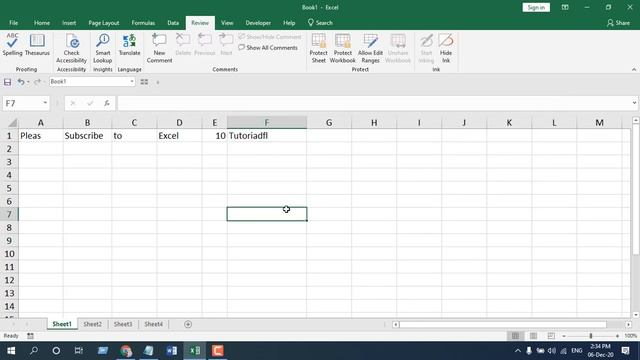Image resolution: width=640 pixels, height=360 pixels.
Task: Select Sheet4 tab
Action: click(153, 324)
